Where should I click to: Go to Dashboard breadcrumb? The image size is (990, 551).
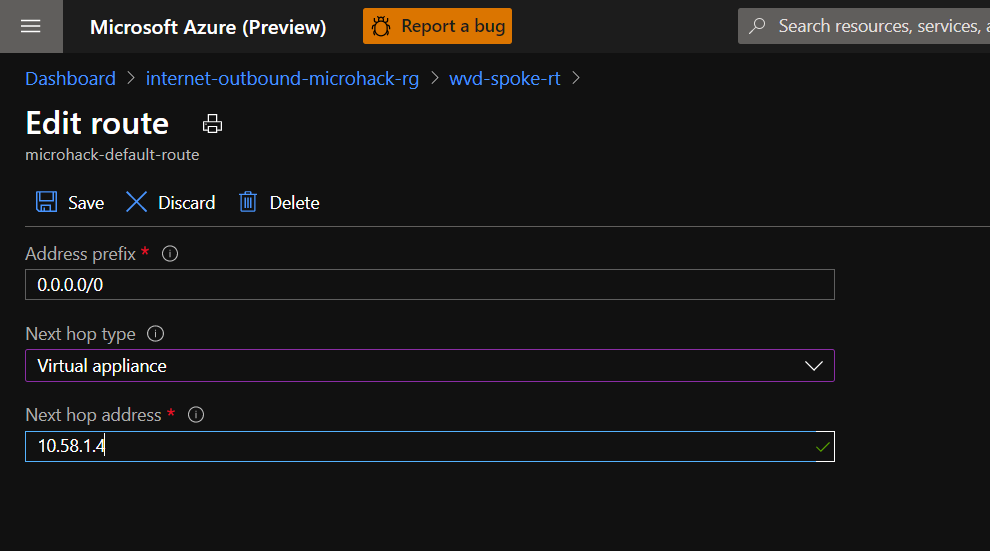70,78
